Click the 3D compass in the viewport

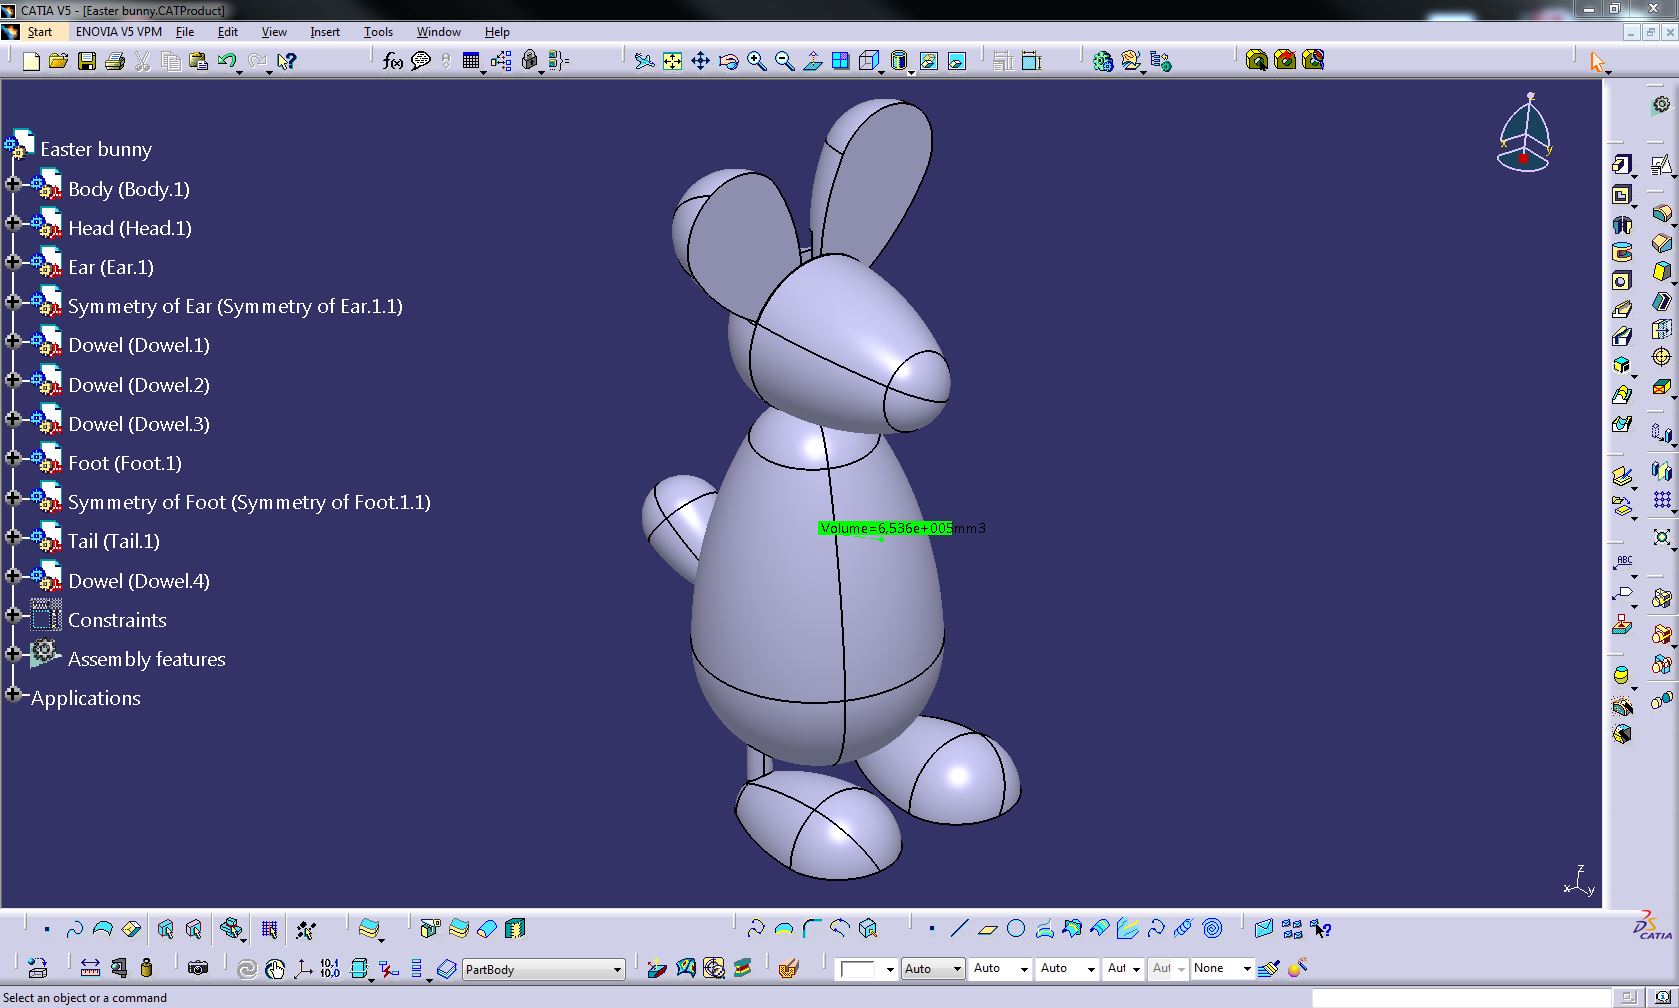pos(1524,134)
